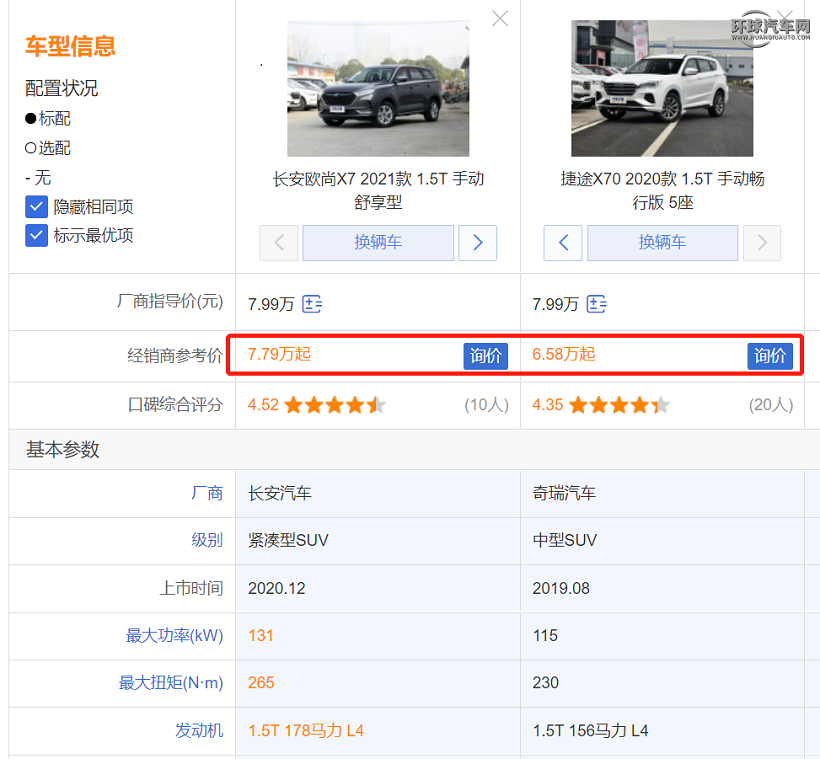Click 最大扭矩(N·m) parameter label
Image resolution: width=820 pixels, height=759 pixels.
(x=171, y=683)
